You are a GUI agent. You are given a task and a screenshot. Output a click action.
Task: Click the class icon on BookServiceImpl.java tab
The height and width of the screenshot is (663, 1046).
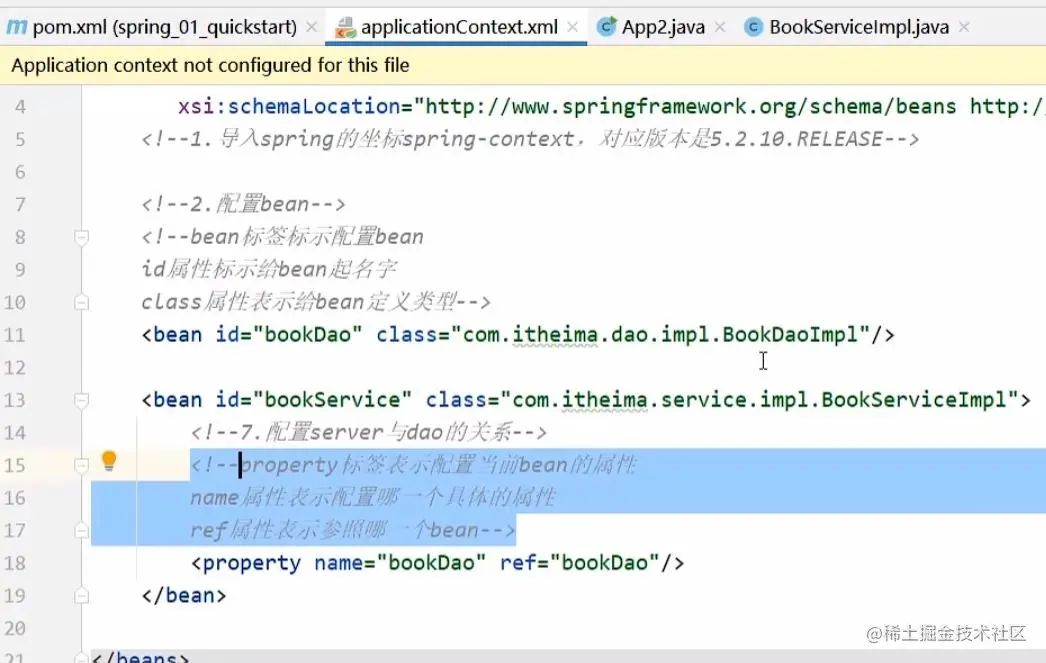[753, 27]
